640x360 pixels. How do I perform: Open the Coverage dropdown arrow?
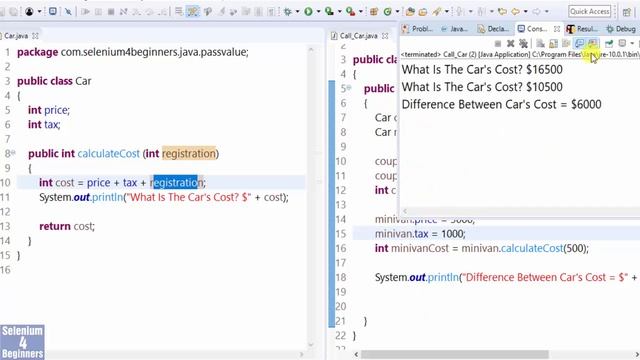(340, 11)
